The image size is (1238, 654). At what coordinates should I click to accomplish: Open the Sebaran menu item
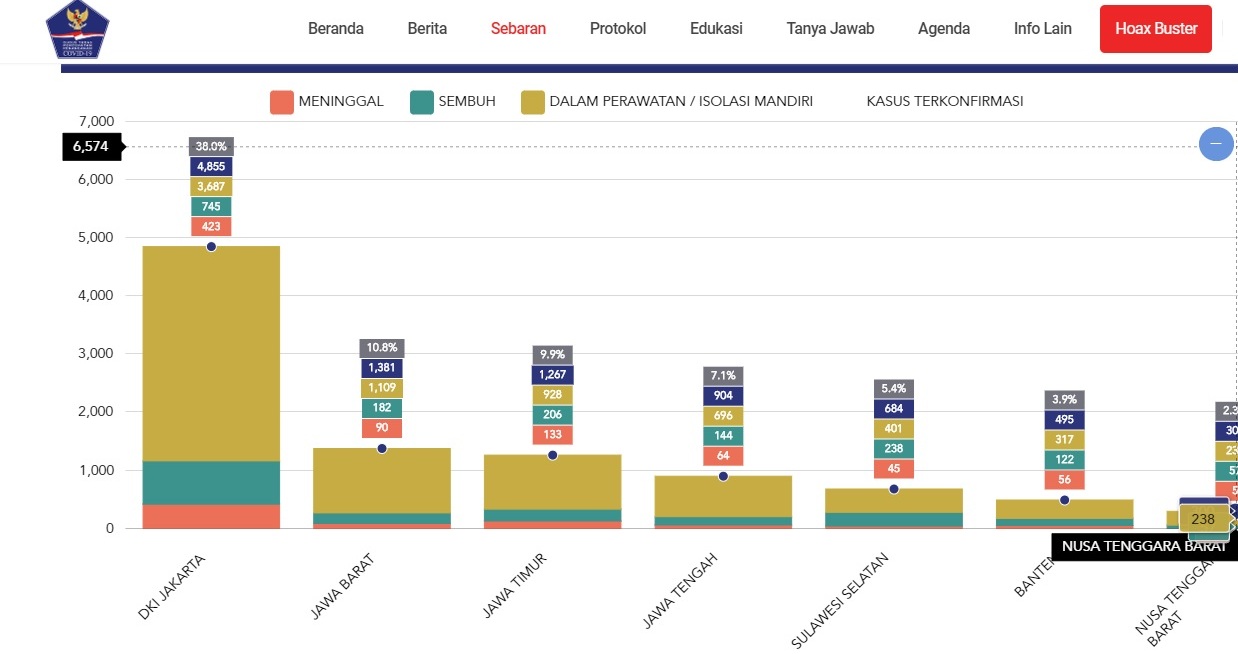[x=518, y=29]
